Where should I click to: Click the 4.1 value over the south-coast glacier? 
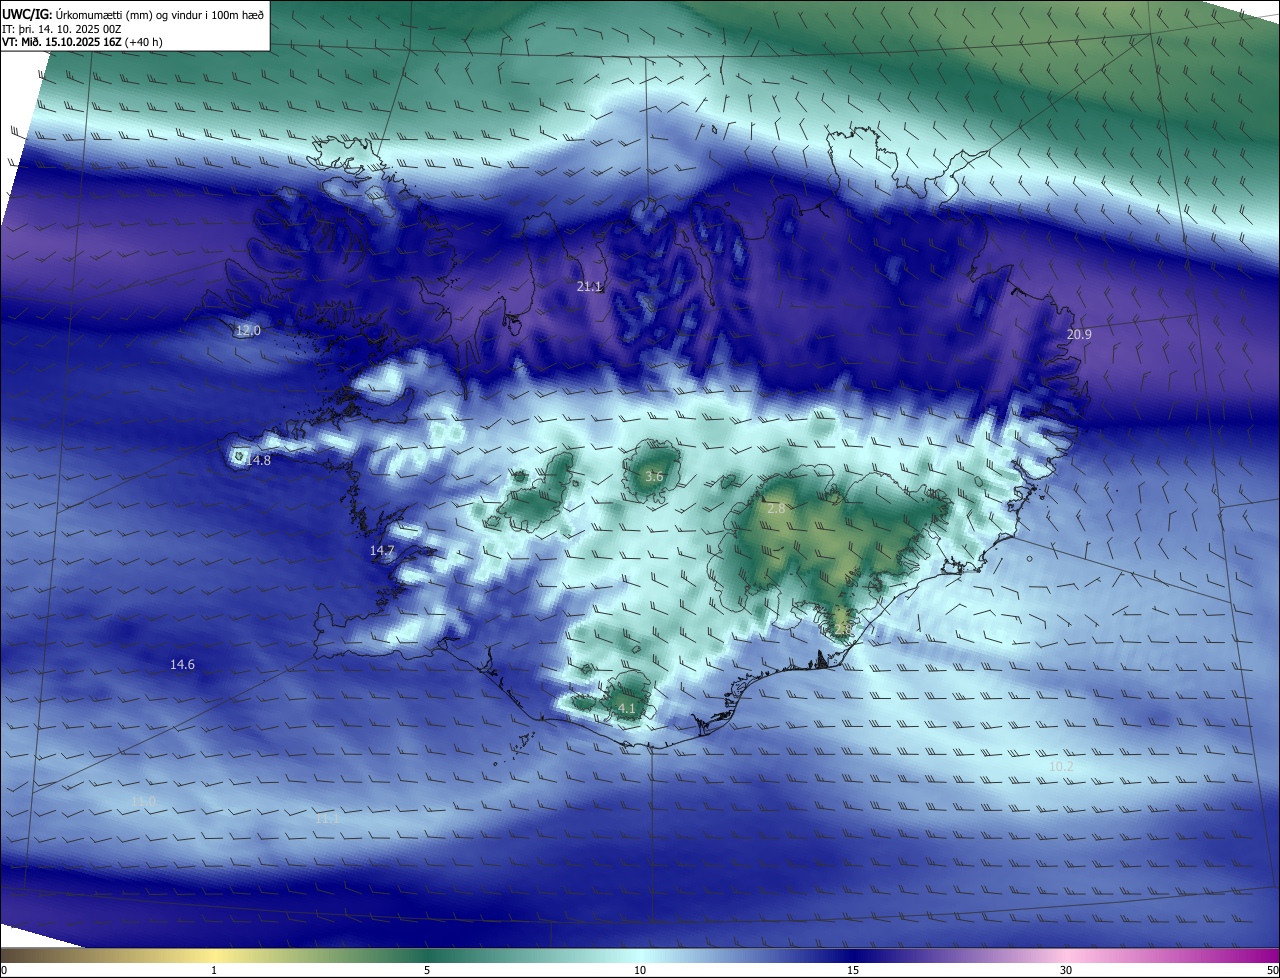[x=627, y=709]
